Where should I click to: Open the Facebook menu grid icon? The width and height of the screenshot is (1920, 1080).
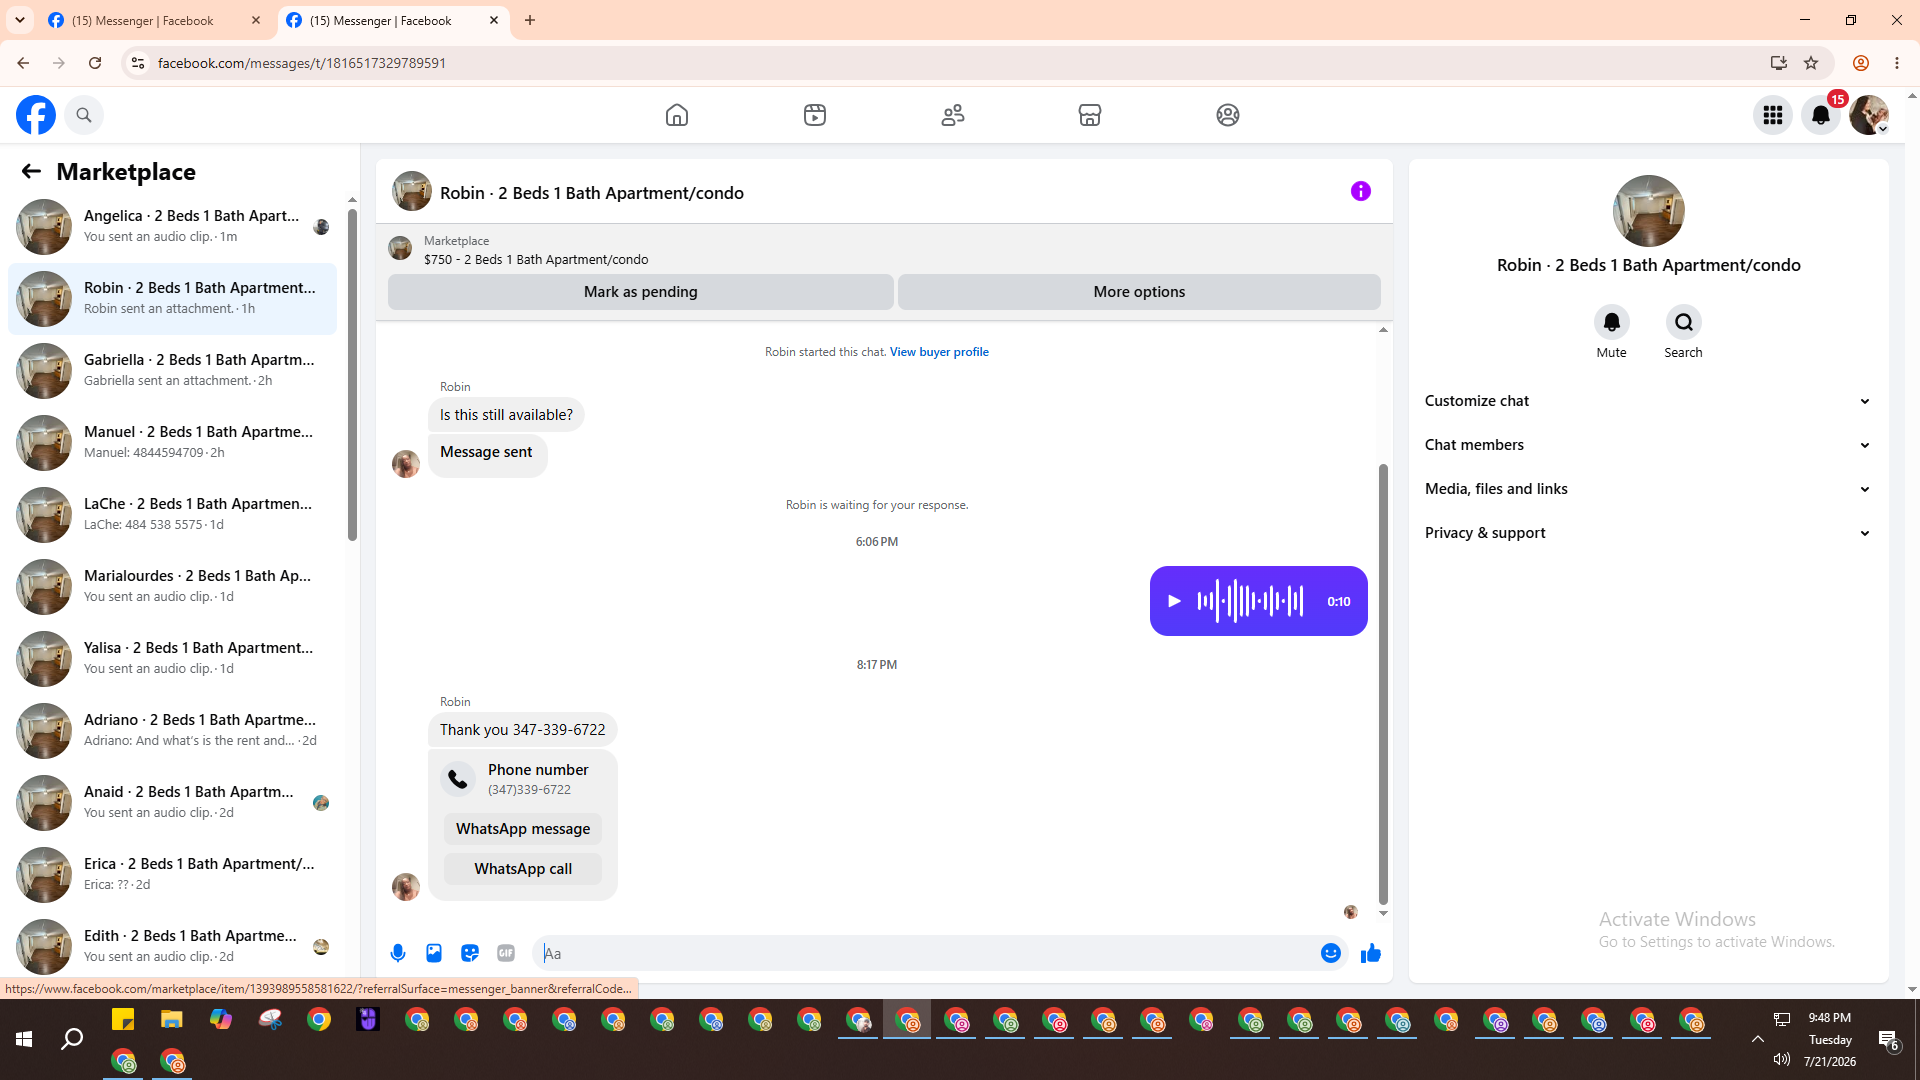(x=1773, y=115)
